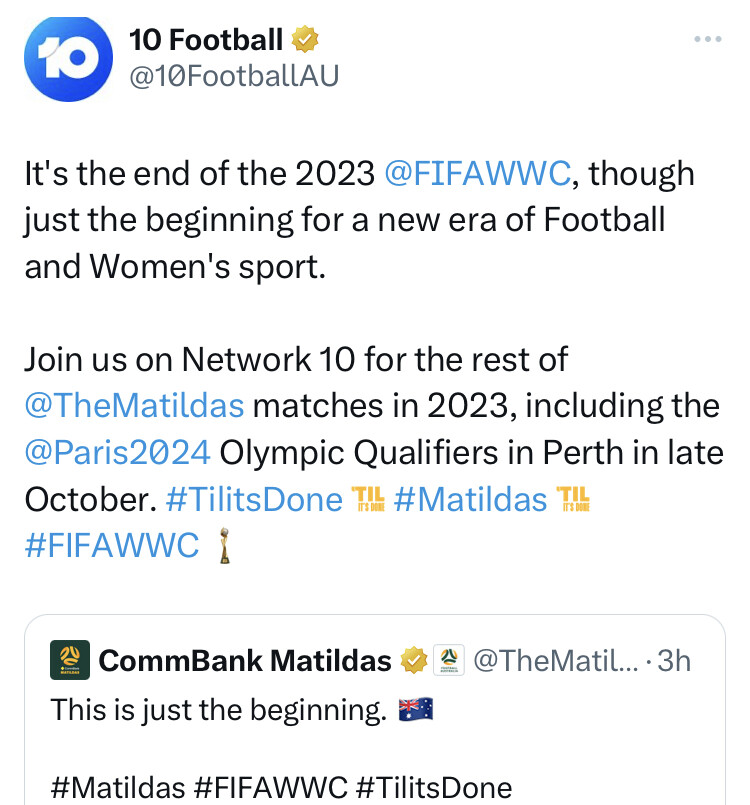The height and width of the screenshot is (805, 750).
Task: Open the quoted tweet 'This is just the beginning'
Action: 218,711
